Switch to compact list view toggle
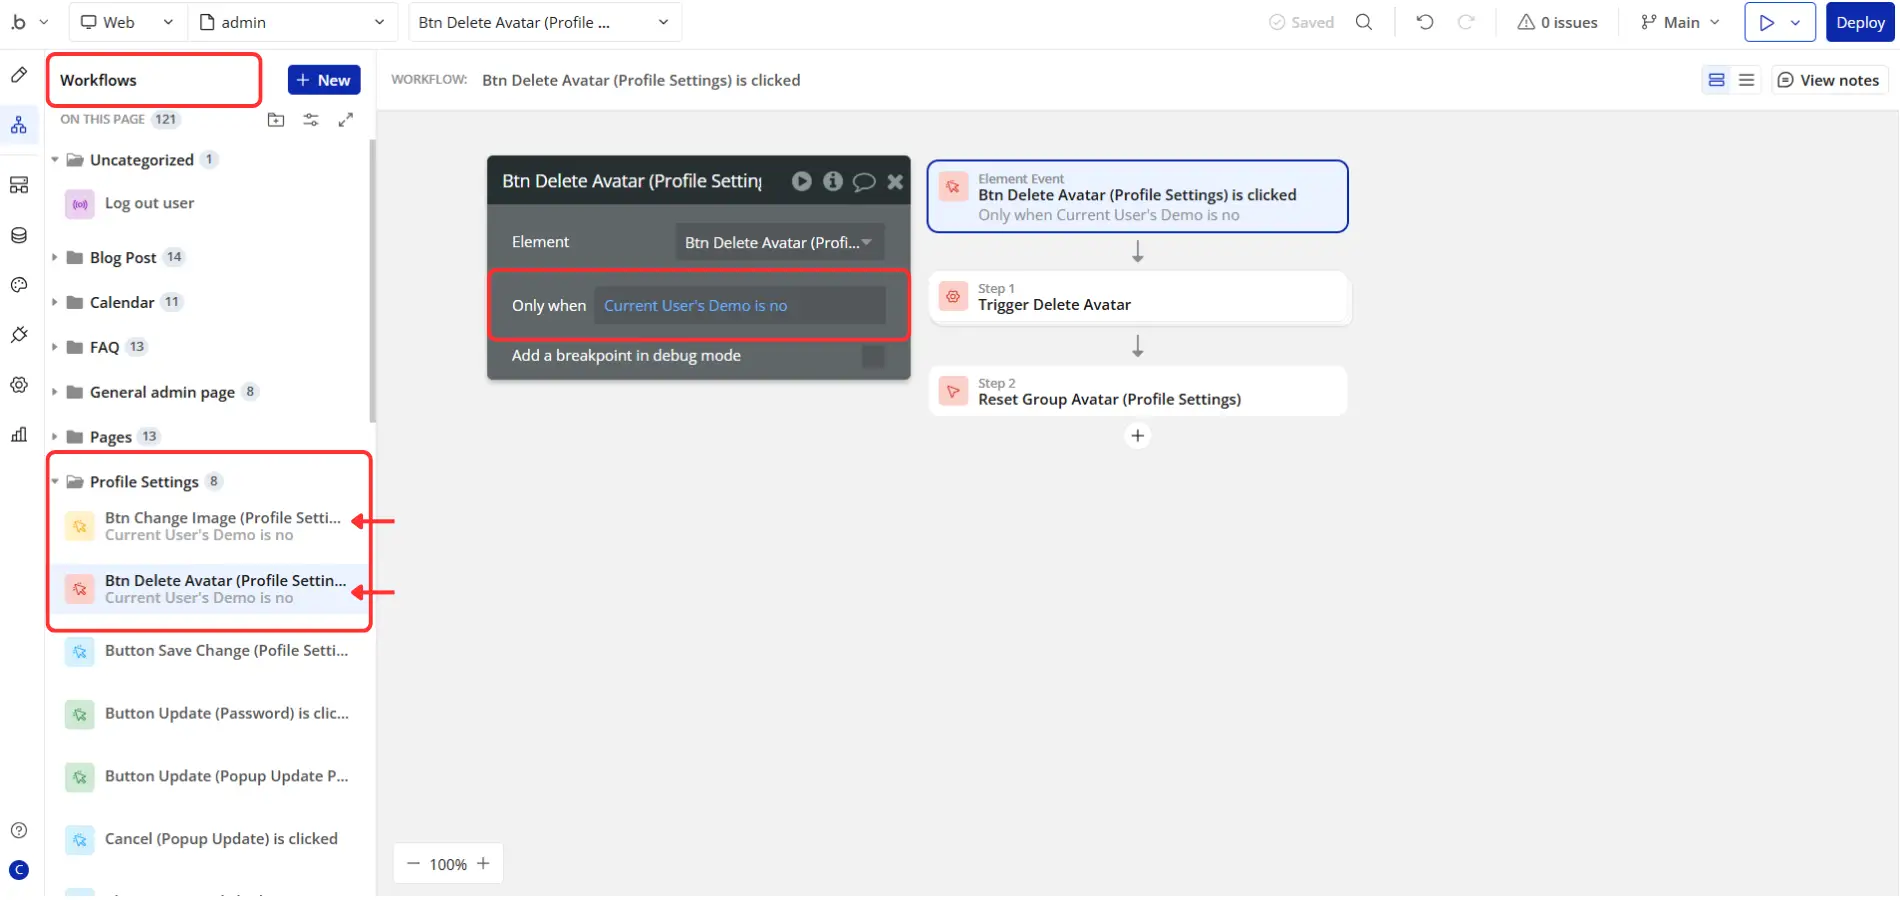This screenshot has height=900, width=1900. (x=1746, y=80)
